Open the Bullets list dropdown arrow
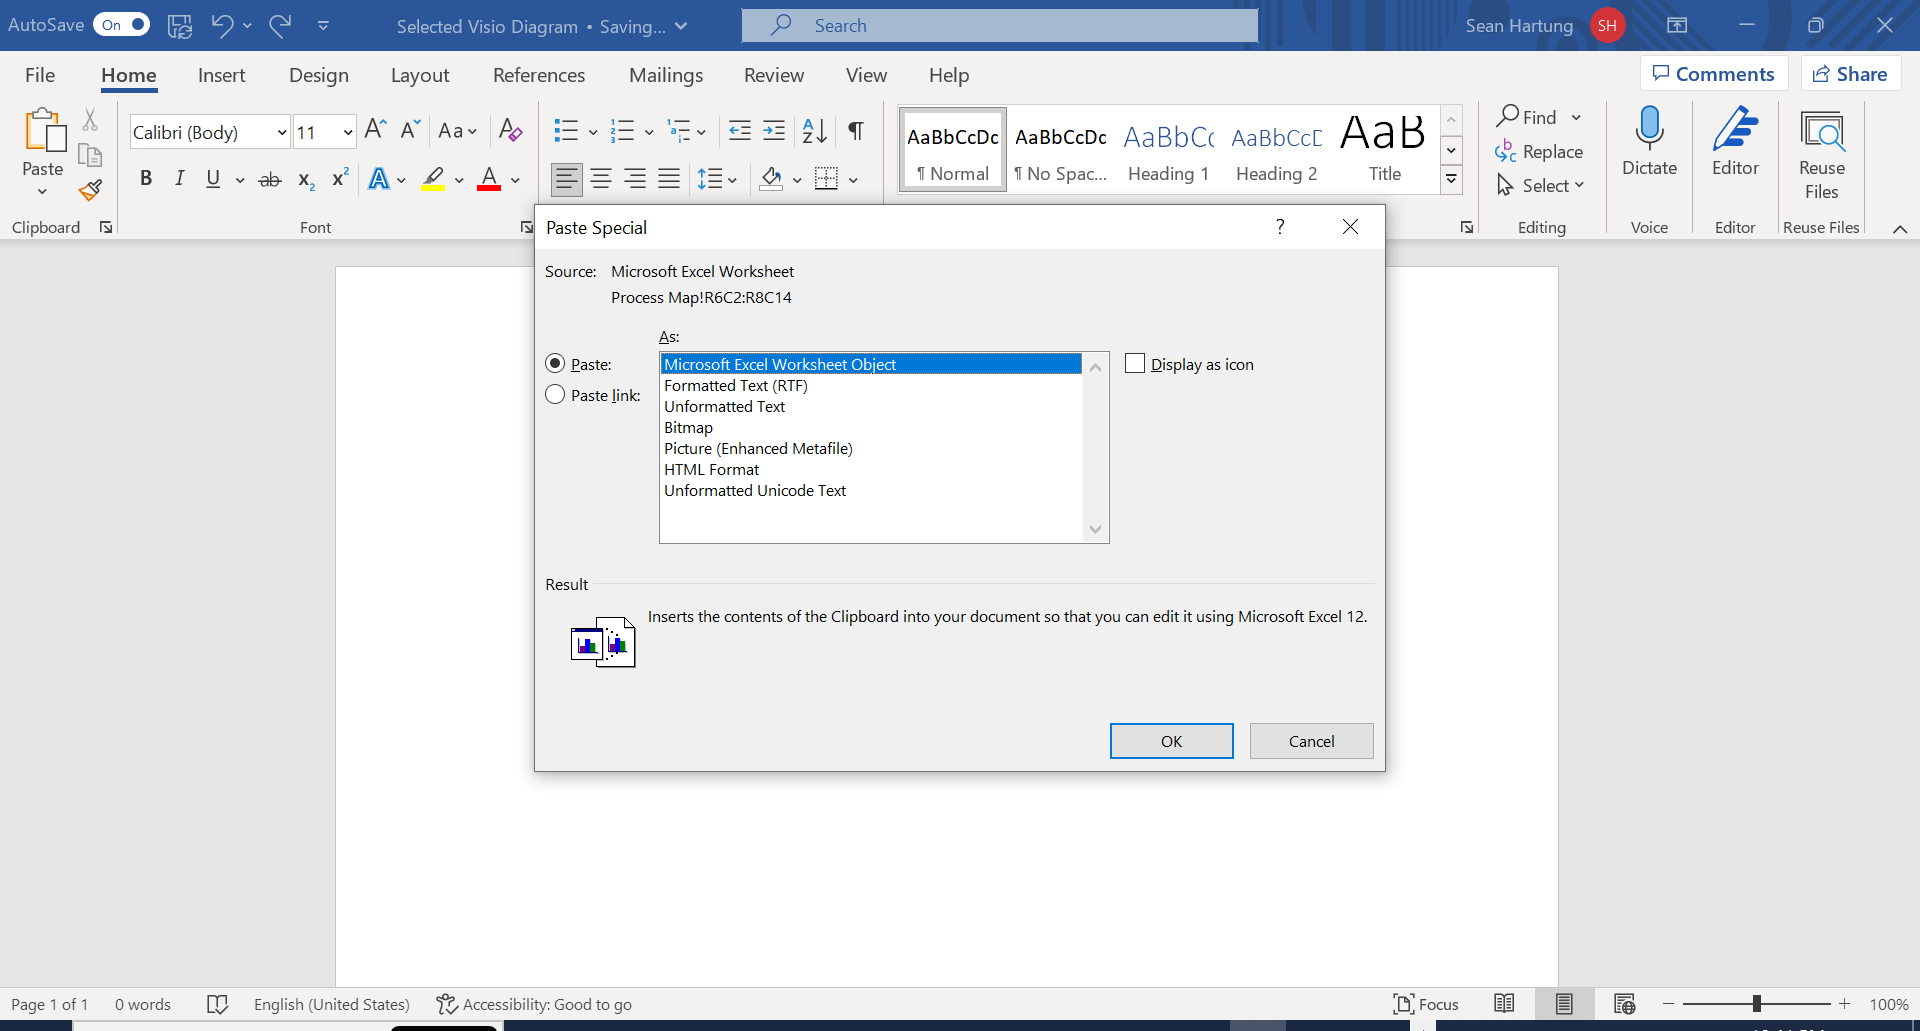The width and height of the screenshot is (1920, 1031). pos(593,131)
